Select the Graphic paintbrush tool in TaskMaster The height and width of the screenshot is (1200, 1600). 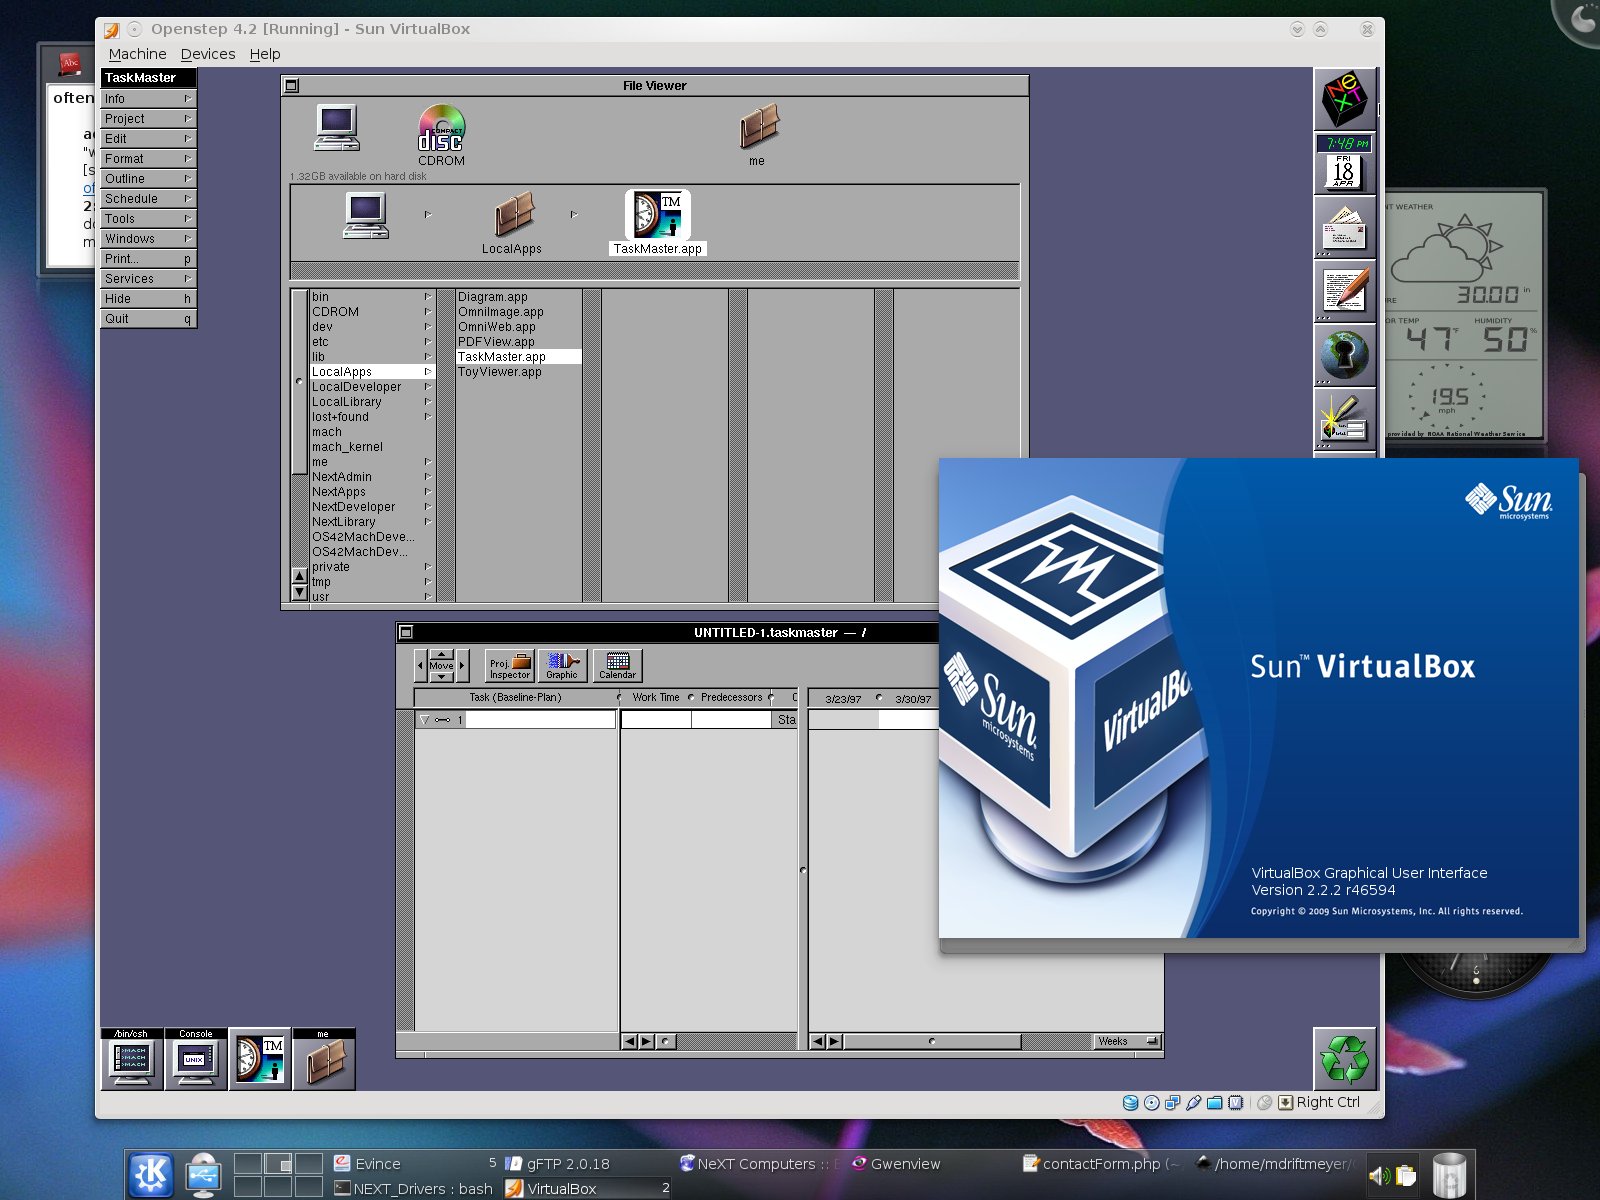(562, 664)
